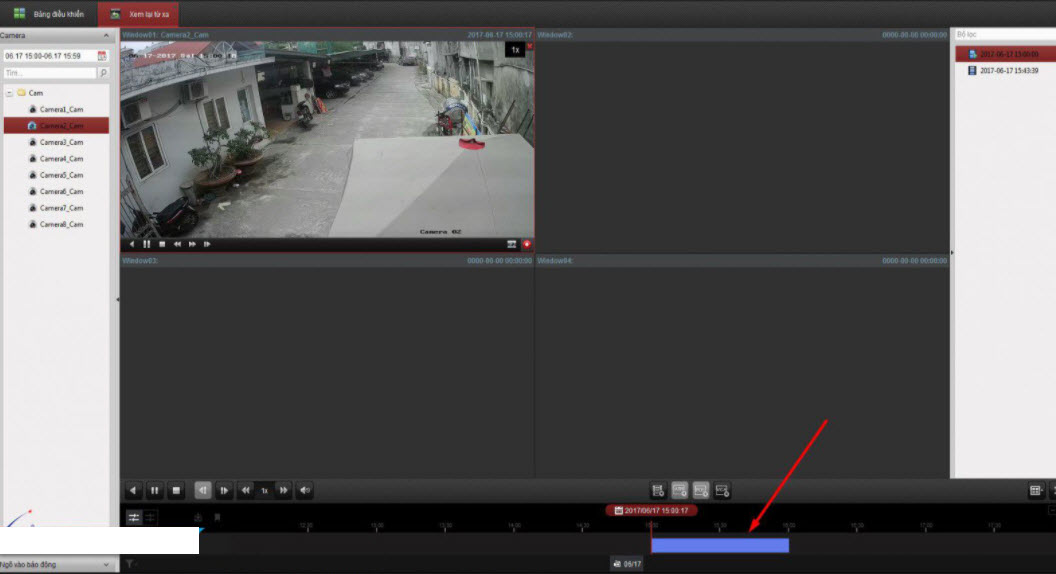Open the filter dropdown below the timeline
Viewport: 1056px width, 574px height.
pyautogui.click(x=130, y=564)
